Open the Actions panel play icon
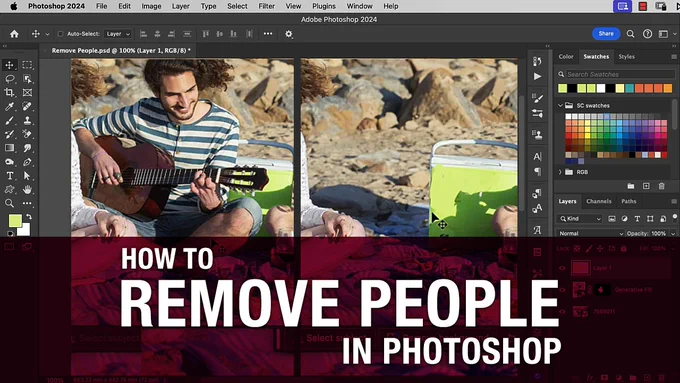The image size is (680, 383). point(537,76)
